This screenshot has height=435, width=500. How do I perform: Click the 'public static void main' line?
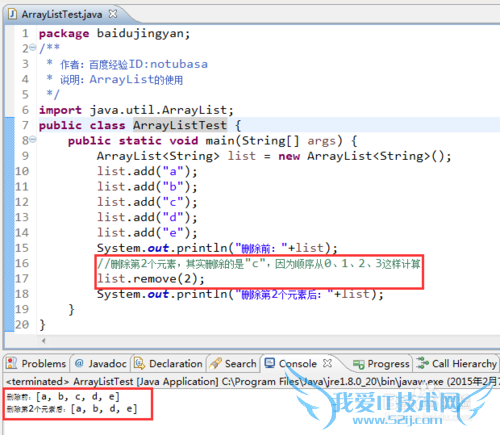[213, 140]
